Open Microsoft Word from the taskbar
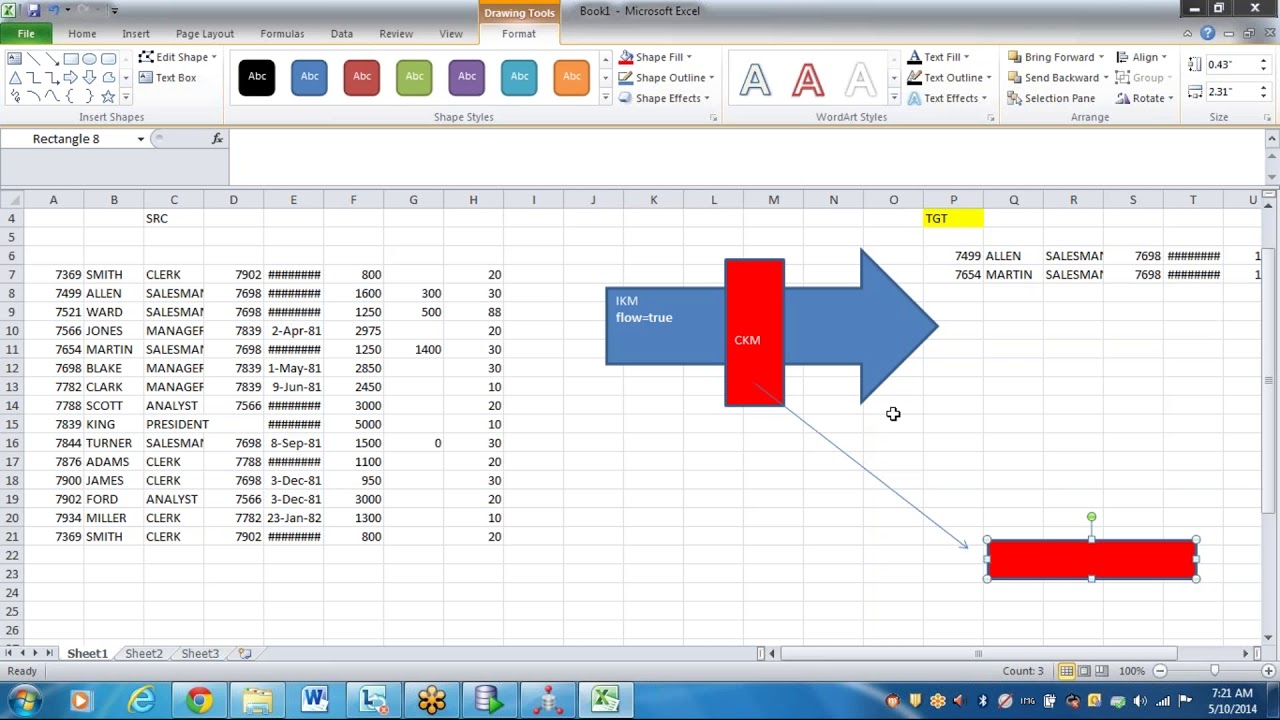Screen dimensions: 1280x720 click(315, 700)
